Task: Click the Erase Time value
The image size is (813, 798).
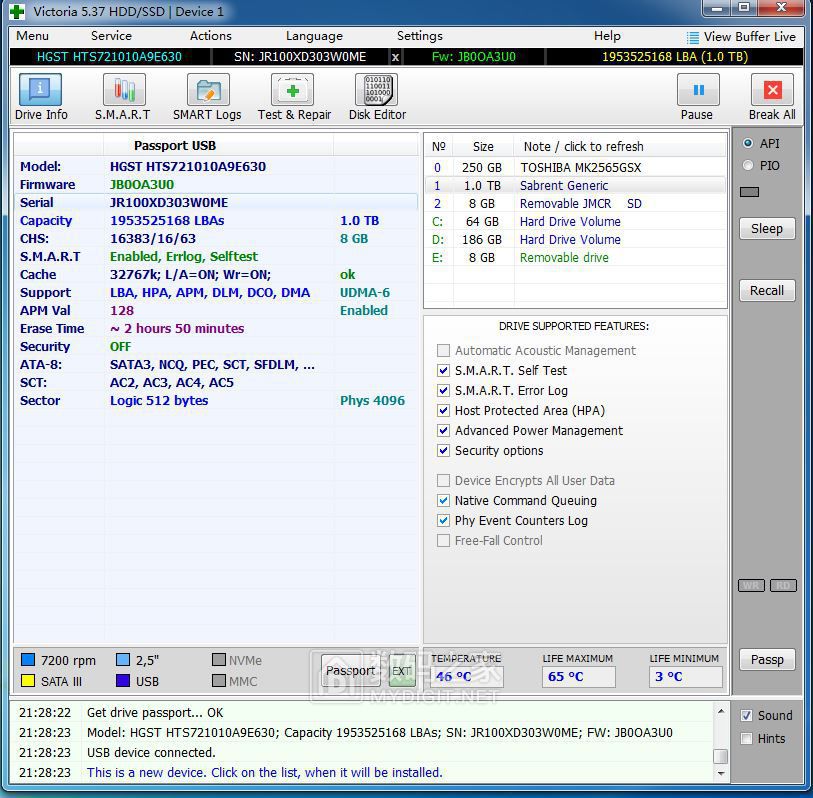Action: point(177,328)
